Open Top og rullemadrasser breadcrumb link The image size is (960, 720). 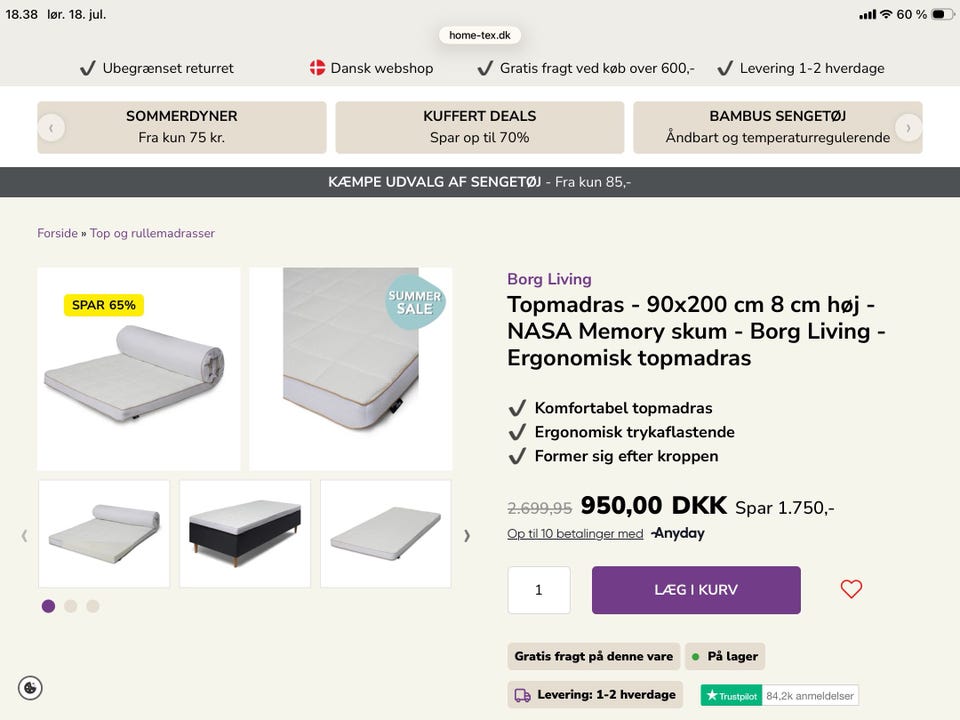tap(152, 233)
